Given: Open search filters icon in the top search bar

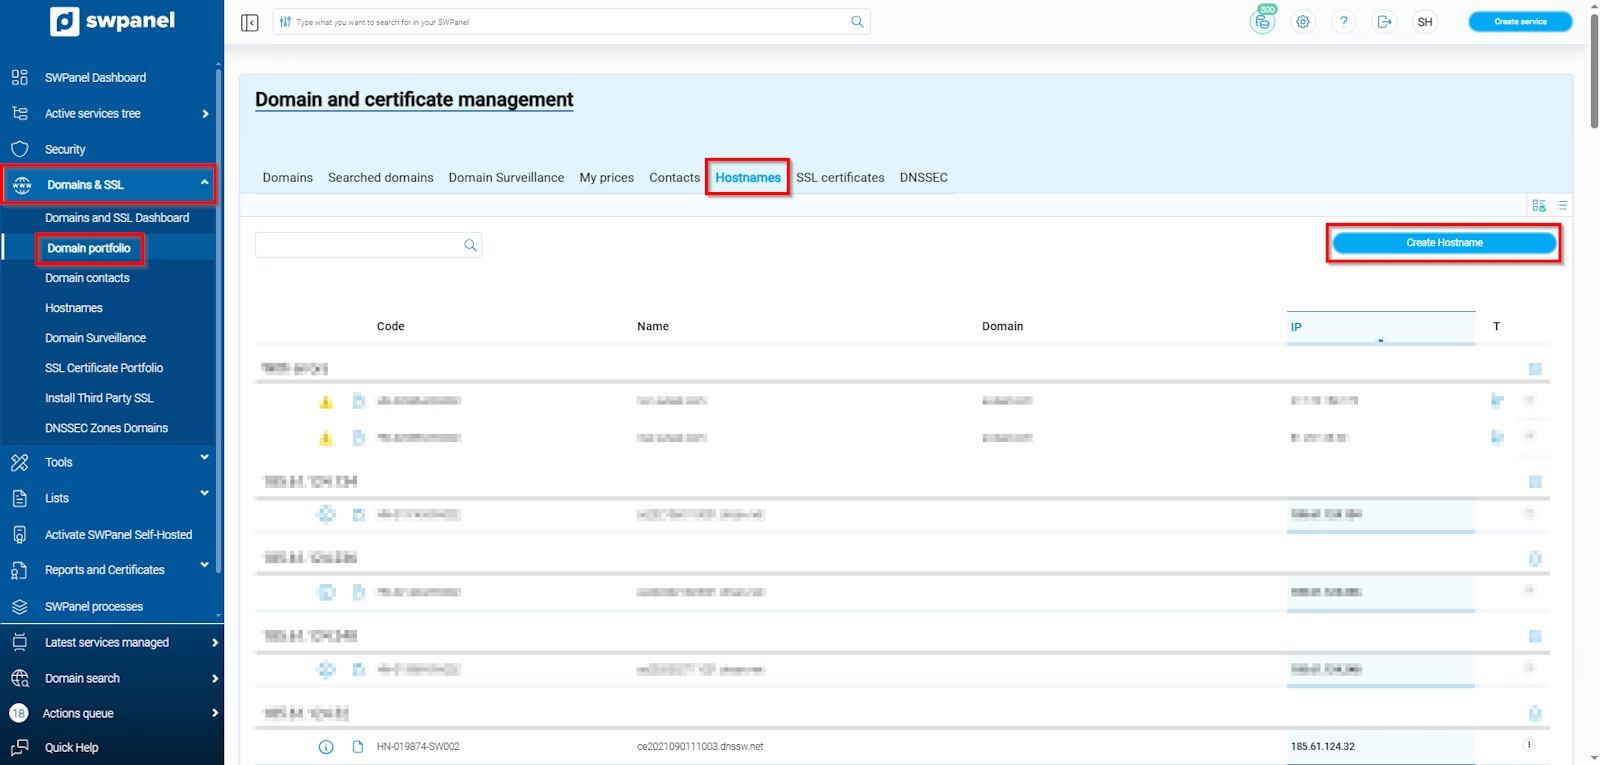Looking at the screenshot, I should [x=285, y=22].
